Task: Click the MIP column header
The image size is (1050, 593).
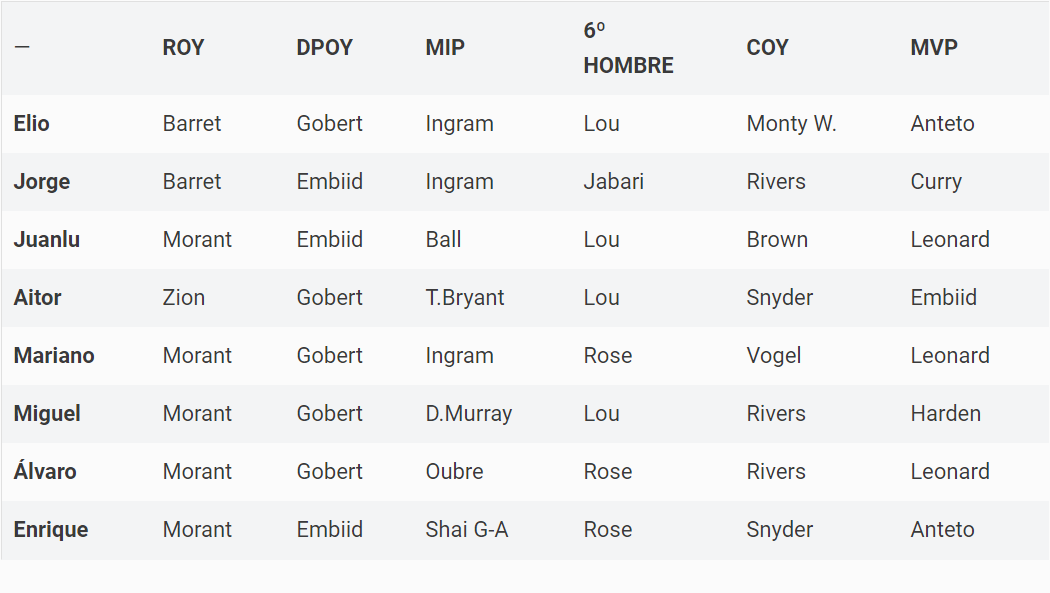Action: [x=445, y=48]
